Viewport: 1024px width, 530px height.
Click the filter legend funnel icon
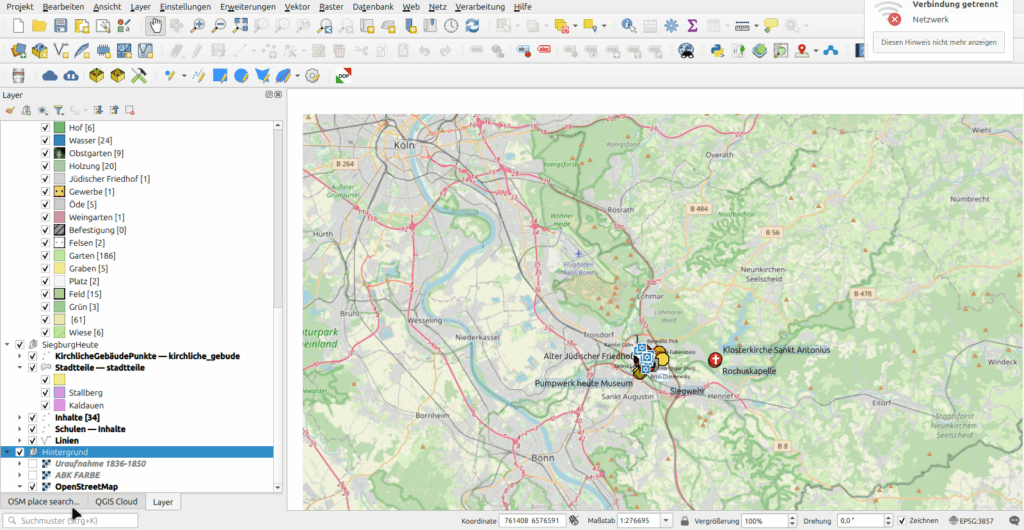pyautogui.click(x=58, y=110)
